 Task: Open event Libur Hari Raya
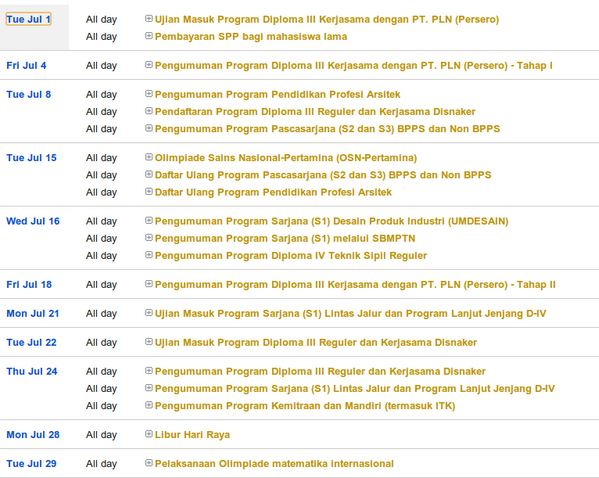pyautogui.click(x=193, y=435)
